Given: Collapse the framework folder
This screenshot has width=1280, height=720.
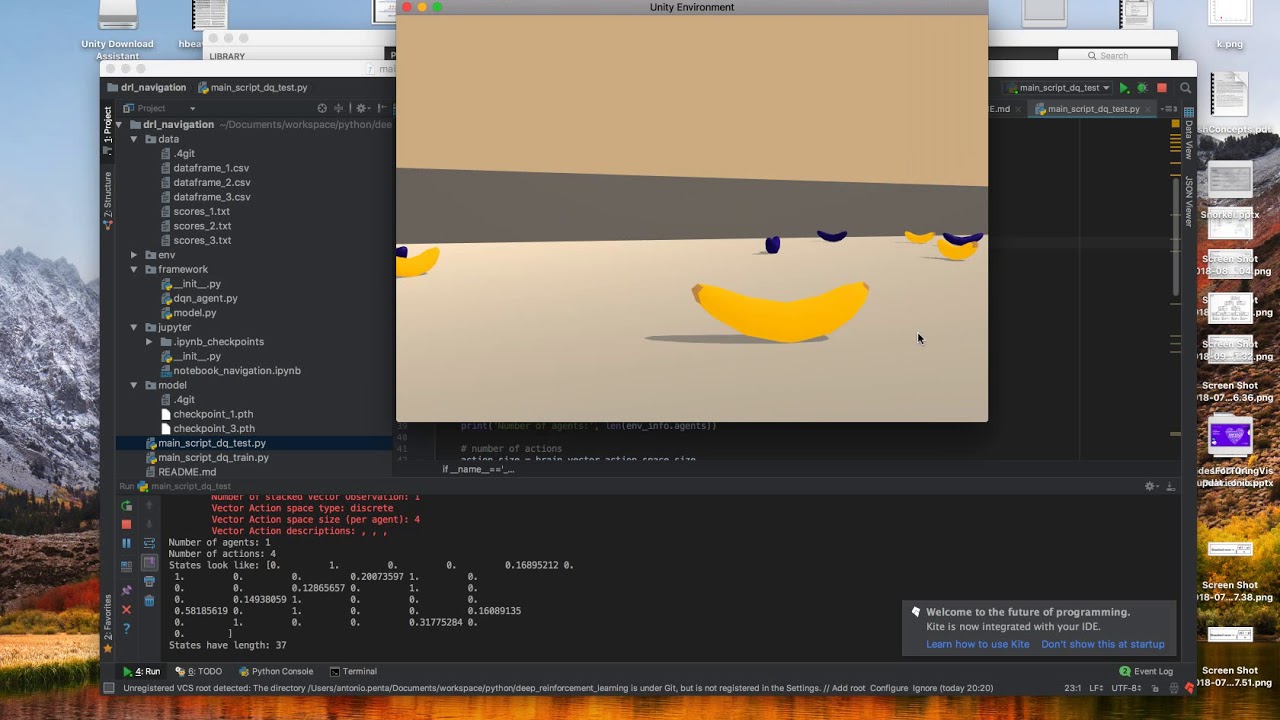Looking at the screenshot, I should click(x=134, y=269).
